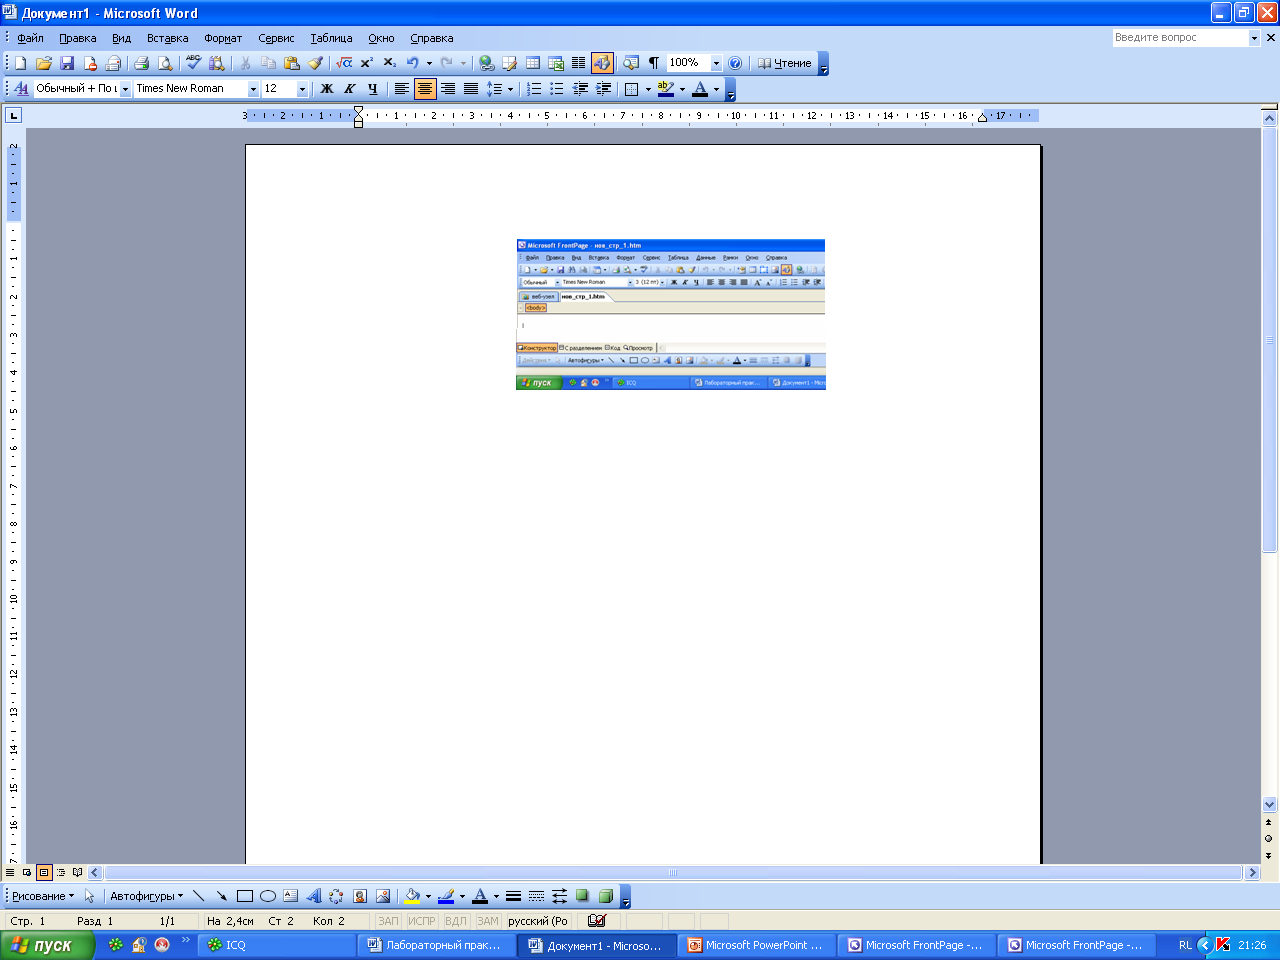
Task: Insert Excel worksheet icon
Action: (556, 63)
